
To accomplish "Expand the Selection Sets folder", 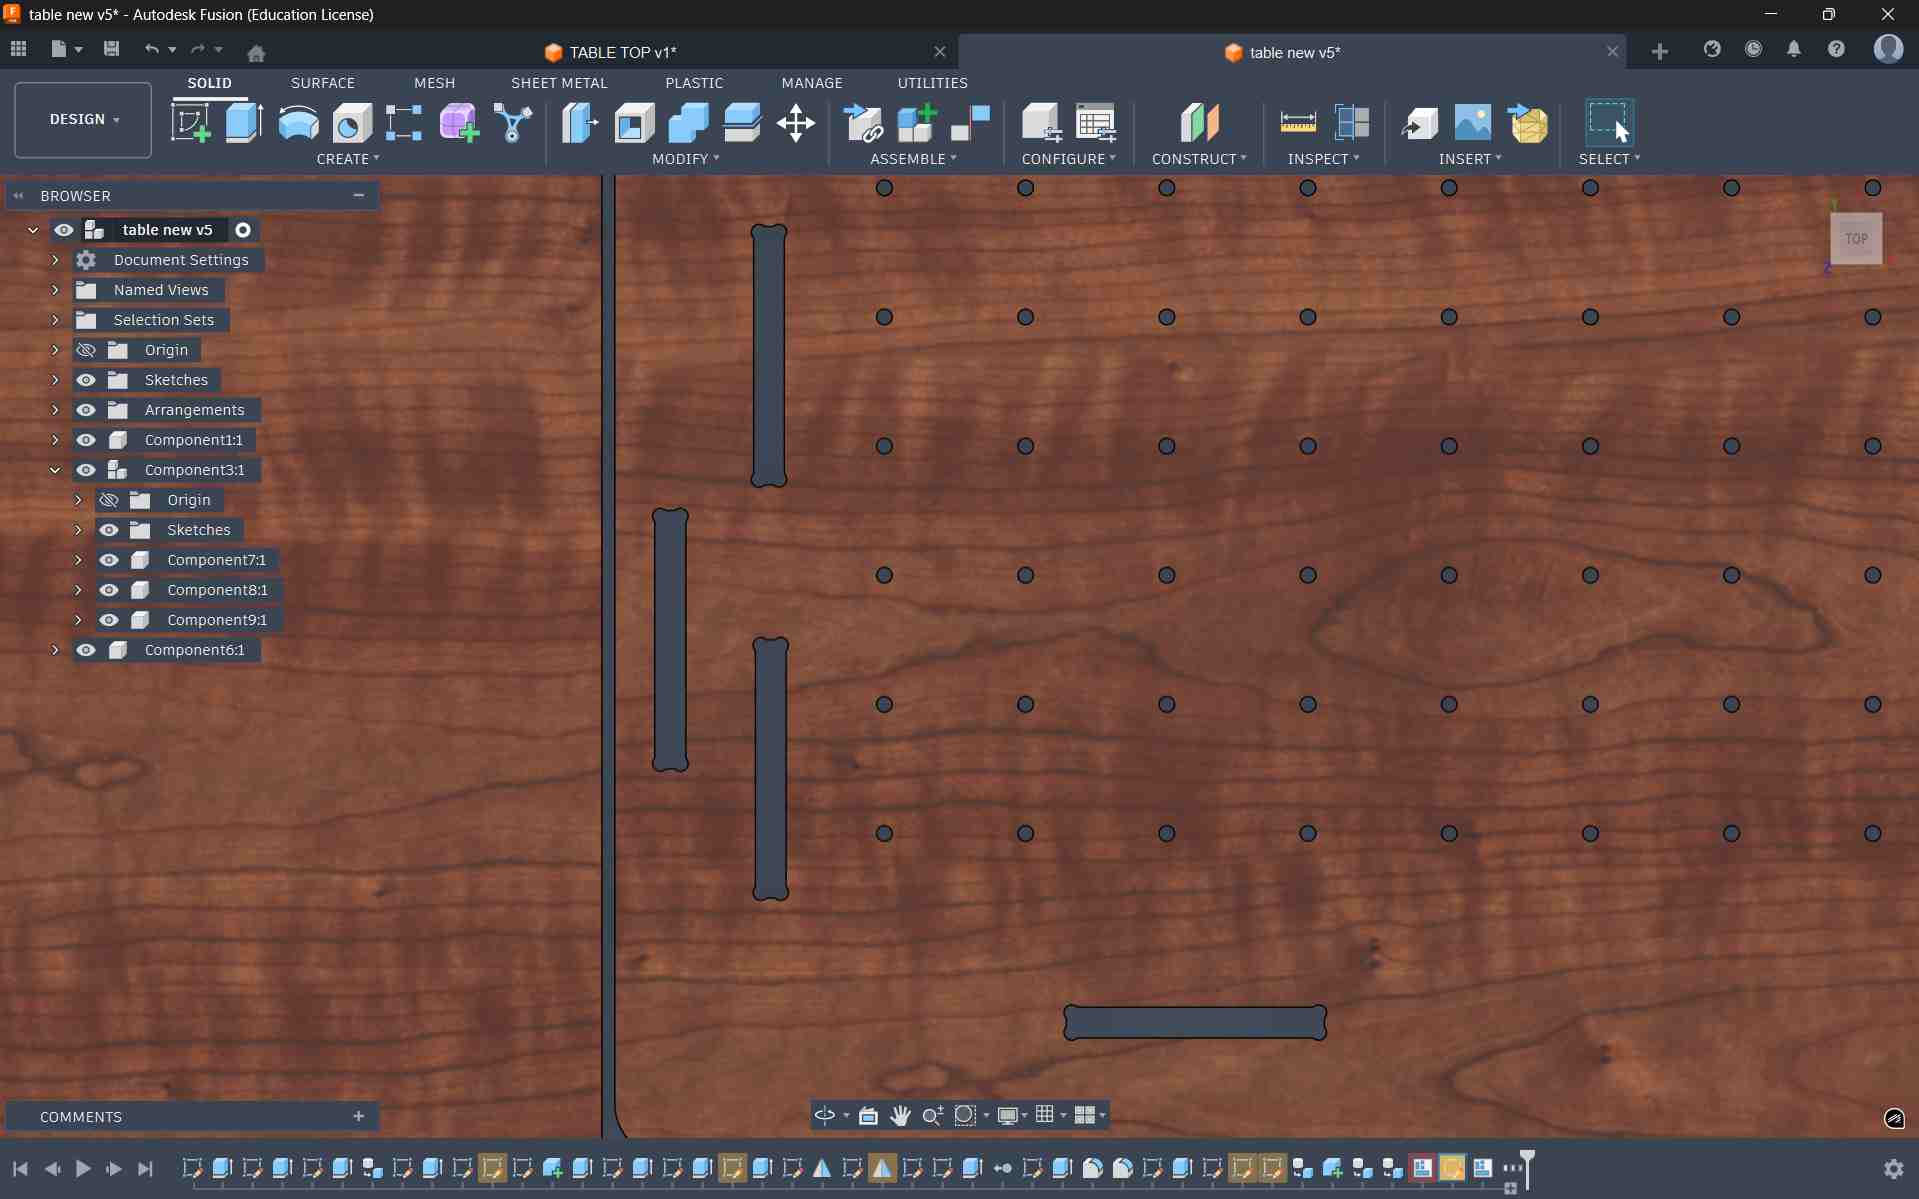I will (x=56, y=320).
